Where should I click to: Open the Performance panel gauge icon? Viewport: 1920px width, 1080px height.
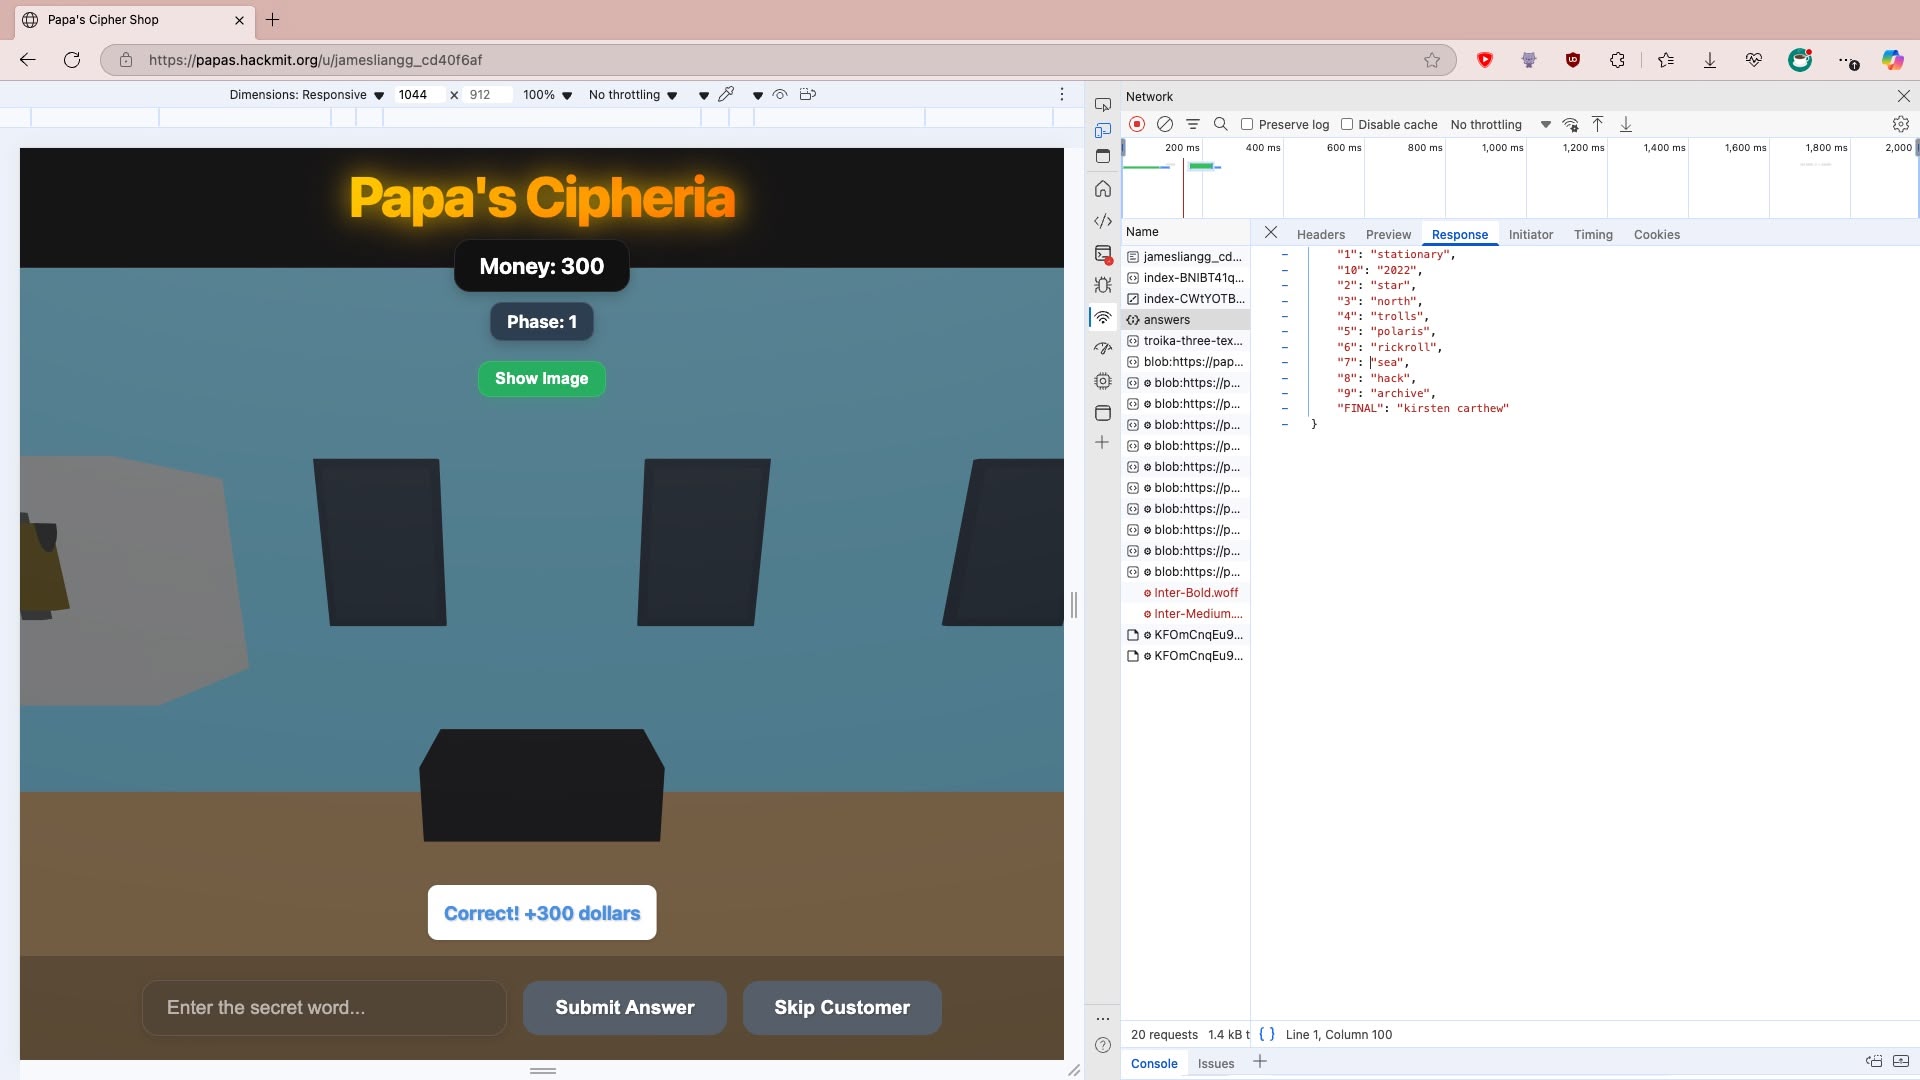click(1103, 348)
